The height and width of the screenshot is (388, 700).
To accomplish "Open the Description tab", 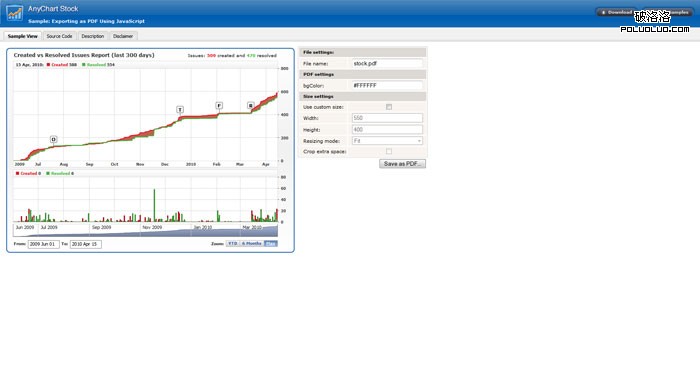I will point(93,36).
